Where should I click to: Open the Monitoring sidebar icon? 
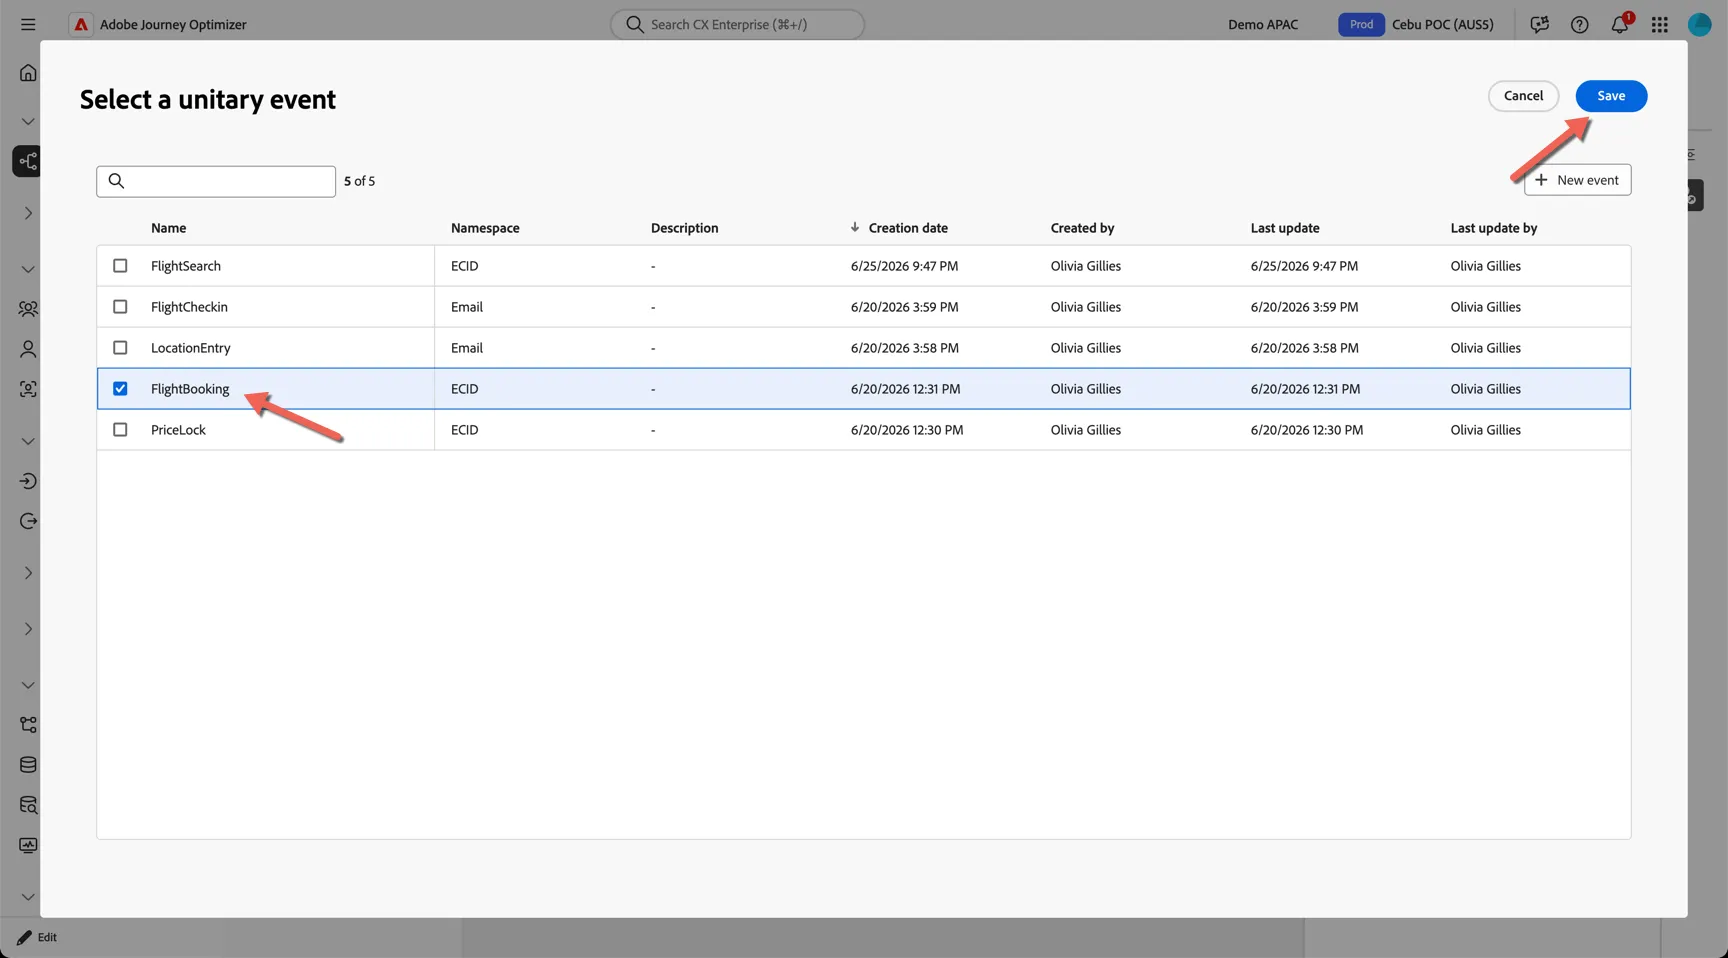tap(28, 845)
